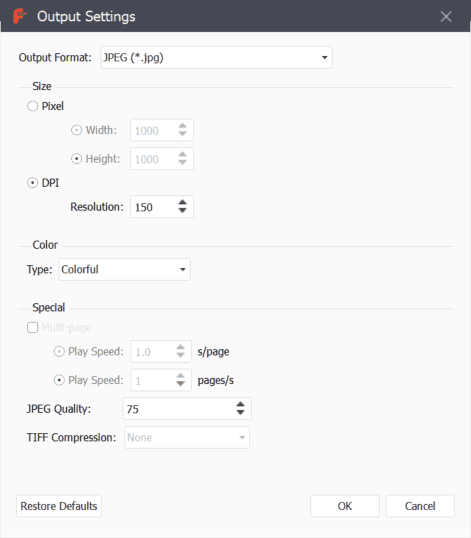The width and height of the screenshot is (471, 538).
Task: Open the Color Type dropdown
Action: 125,269
